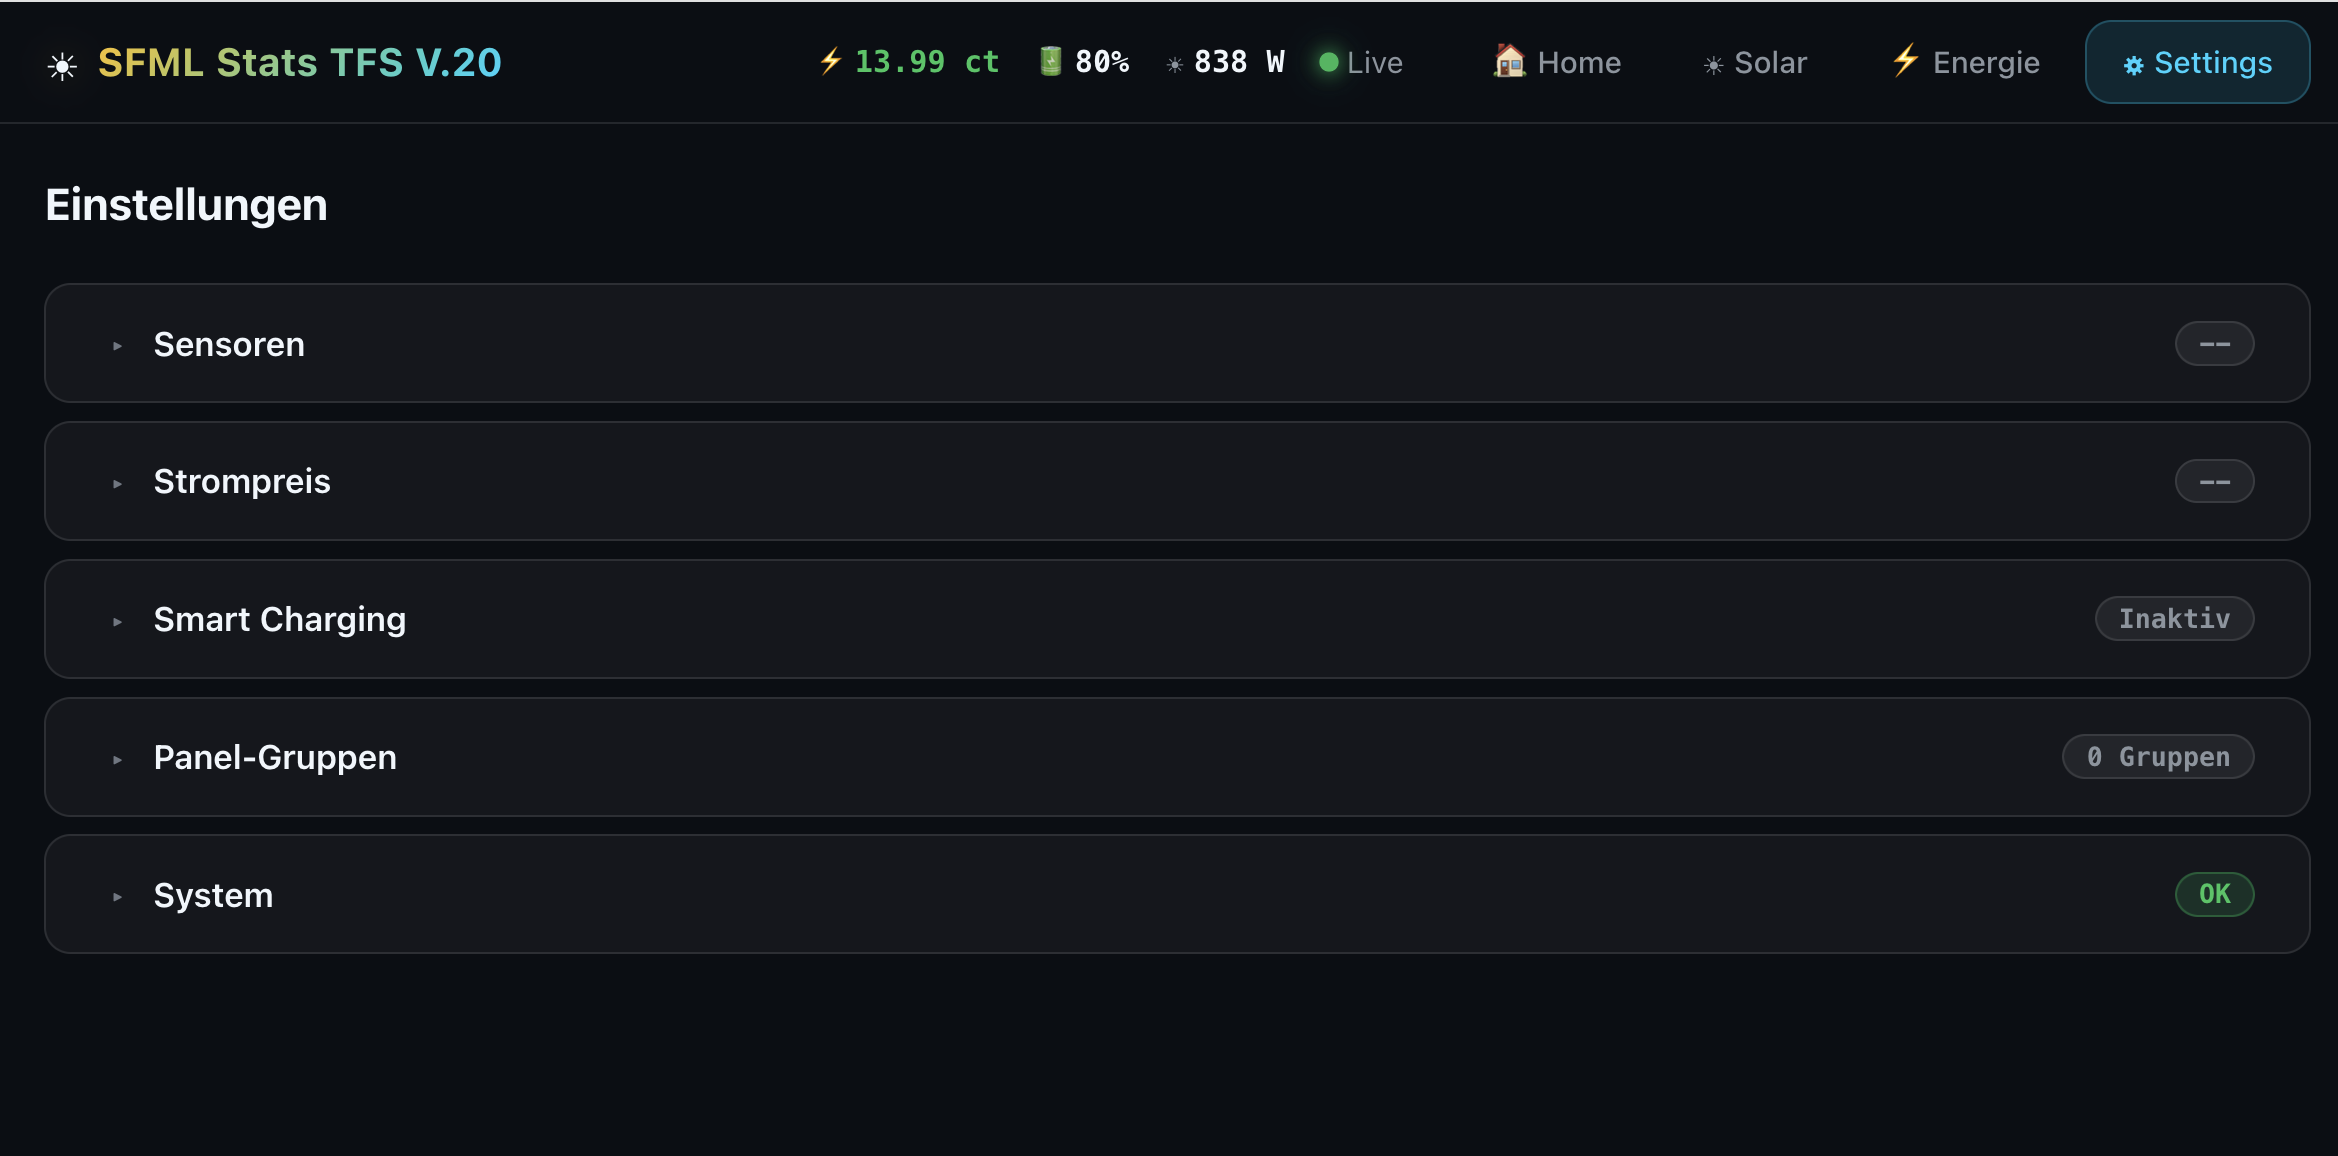Click the Sensoren status dash badge
This screenshot has height=1156, width=2338.
coord(2214,344)
